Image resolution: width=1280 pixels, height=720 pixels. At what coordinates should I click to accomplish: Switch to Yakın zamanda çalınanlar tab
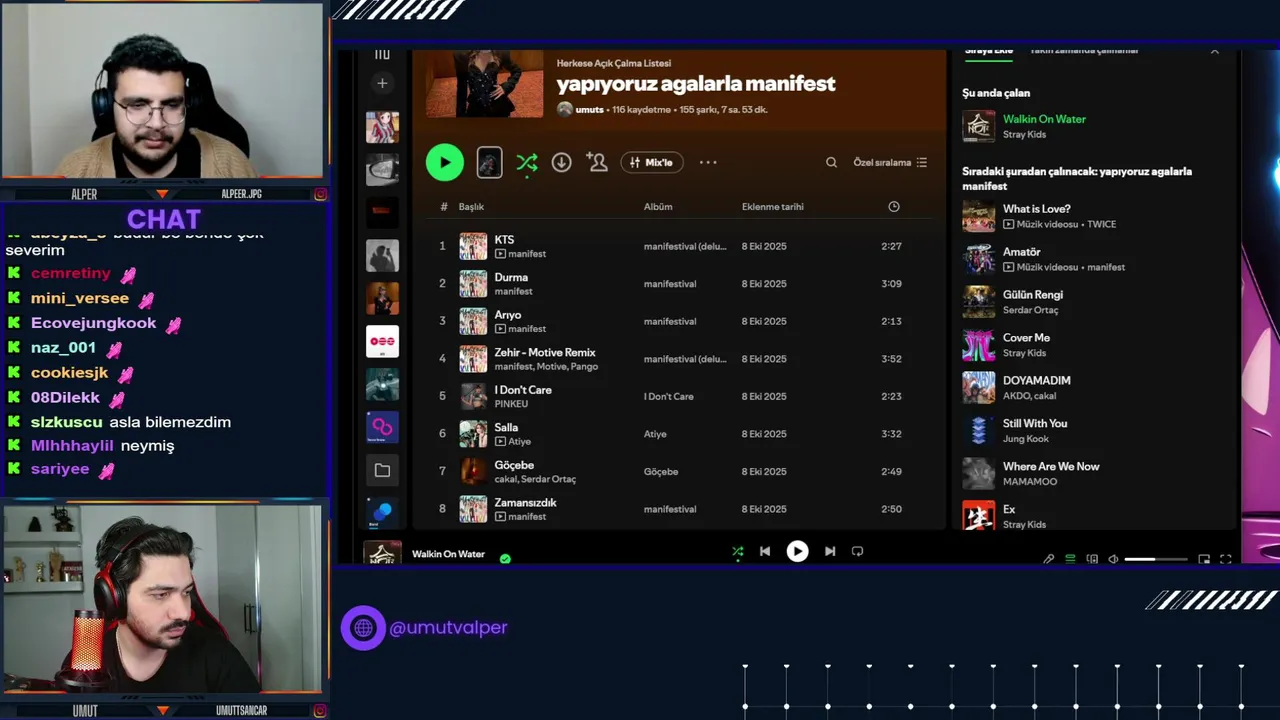(x=1084, y=51)
